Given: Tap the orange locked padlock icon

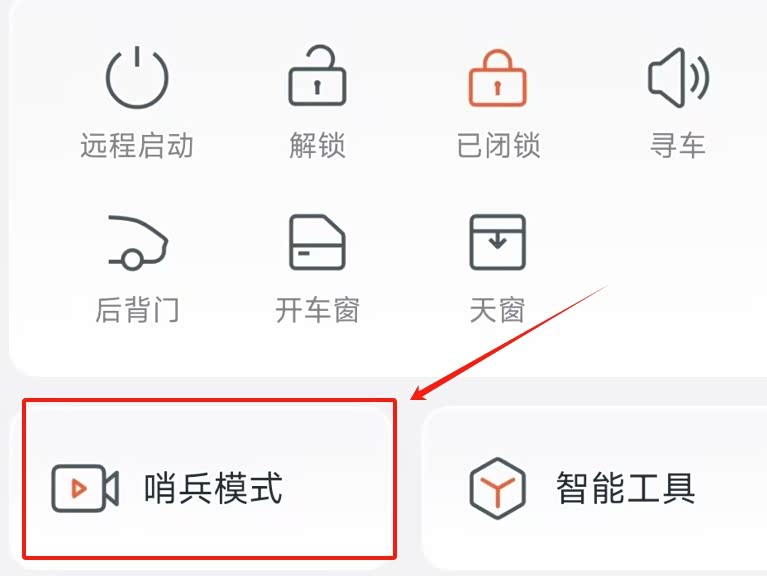Looking at the screenshot, I should [497, 78].
